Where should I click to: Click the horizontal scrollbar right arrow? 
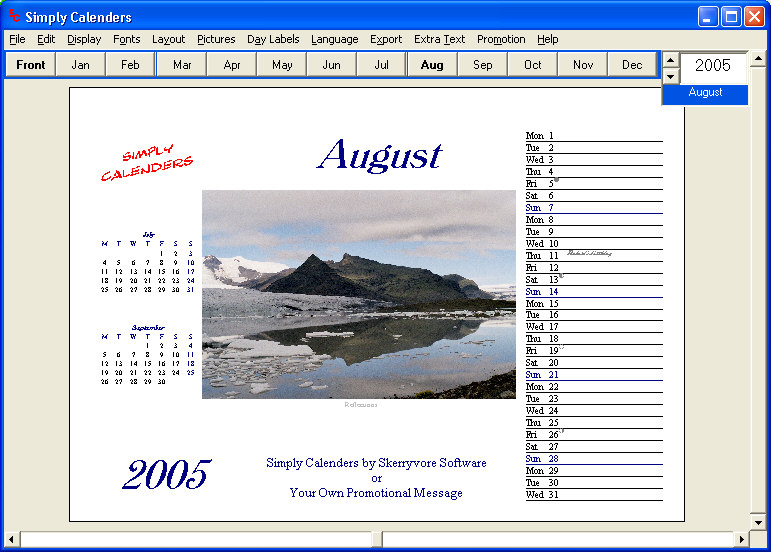(x=742, y=539)
